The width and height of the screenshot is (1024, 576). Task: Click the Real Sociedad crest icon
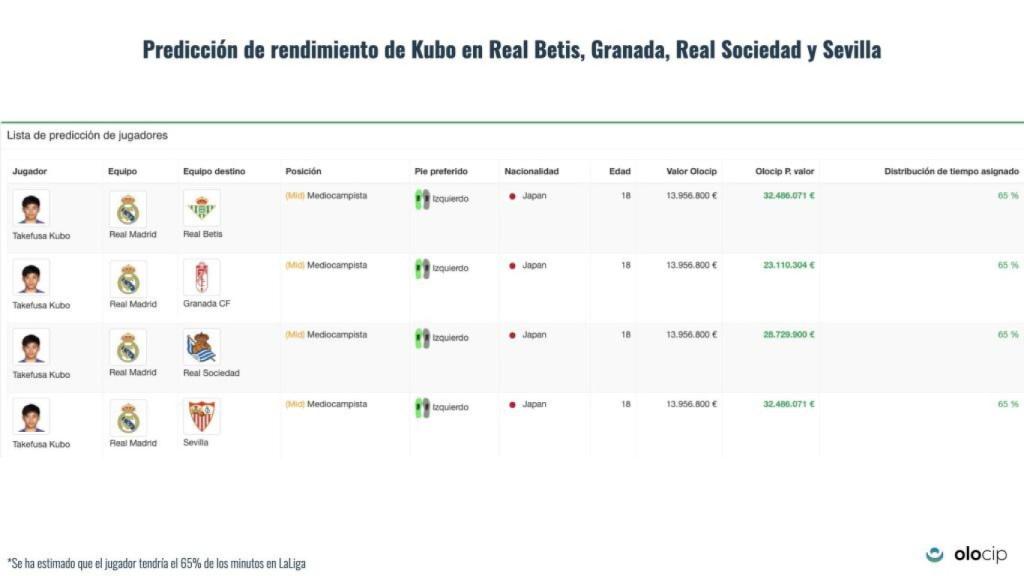point(201,347)
